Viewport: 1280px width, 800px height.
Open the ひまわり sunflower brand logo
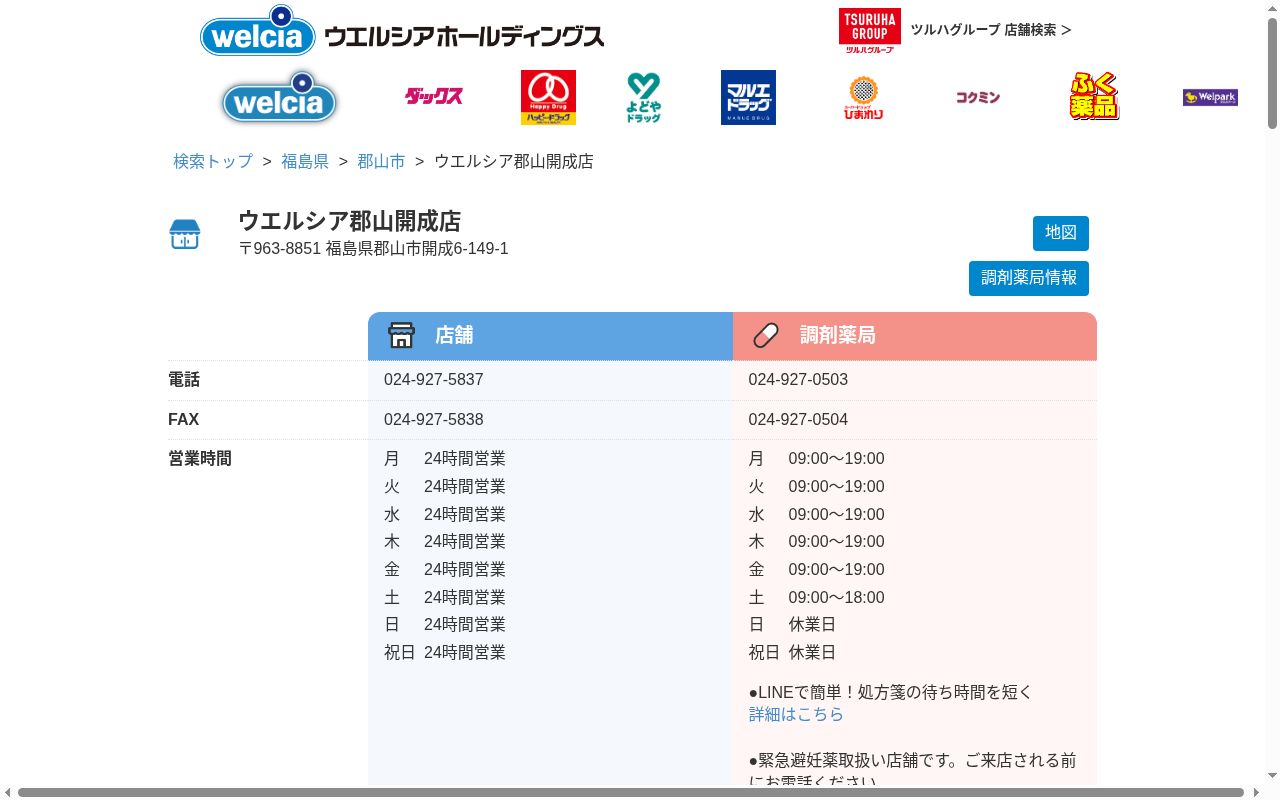(x=863, y=97)
